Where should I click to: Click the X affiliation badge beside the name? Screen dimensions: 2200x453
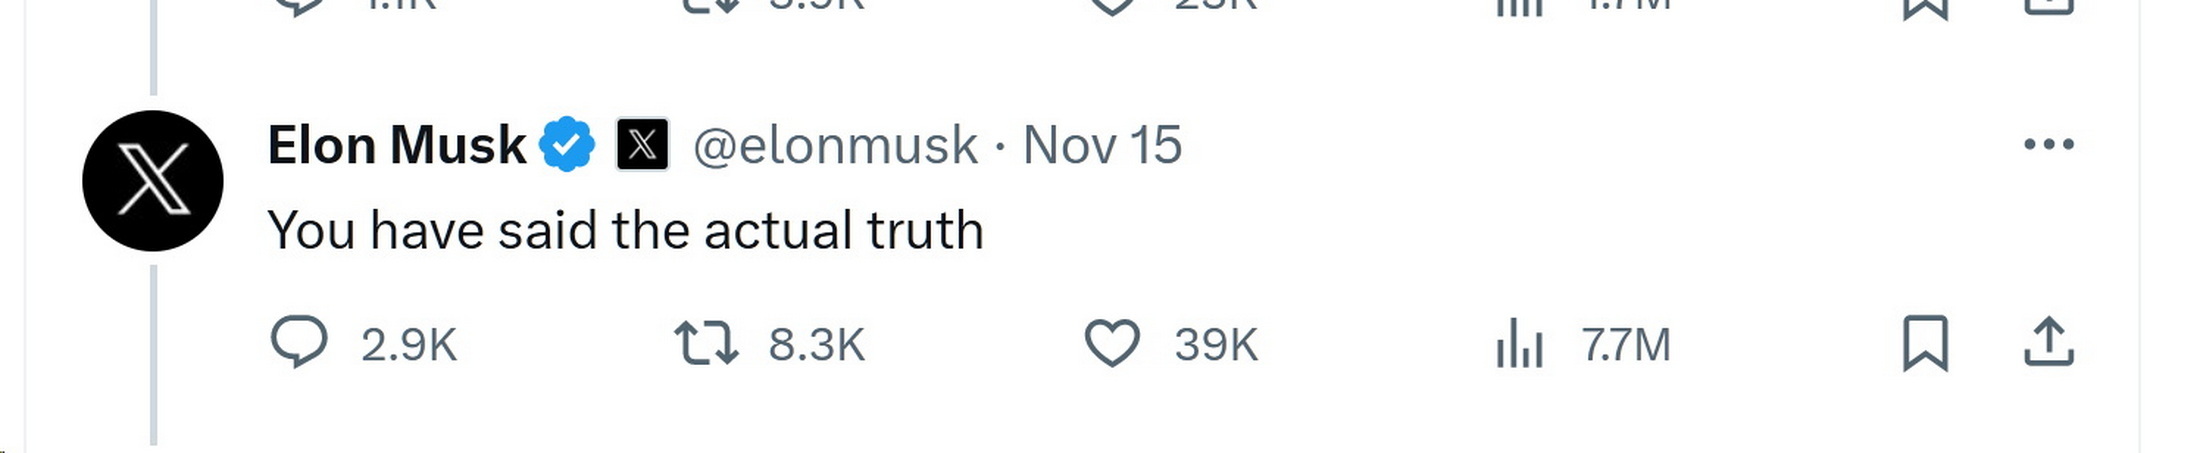(x=642, y=145)
